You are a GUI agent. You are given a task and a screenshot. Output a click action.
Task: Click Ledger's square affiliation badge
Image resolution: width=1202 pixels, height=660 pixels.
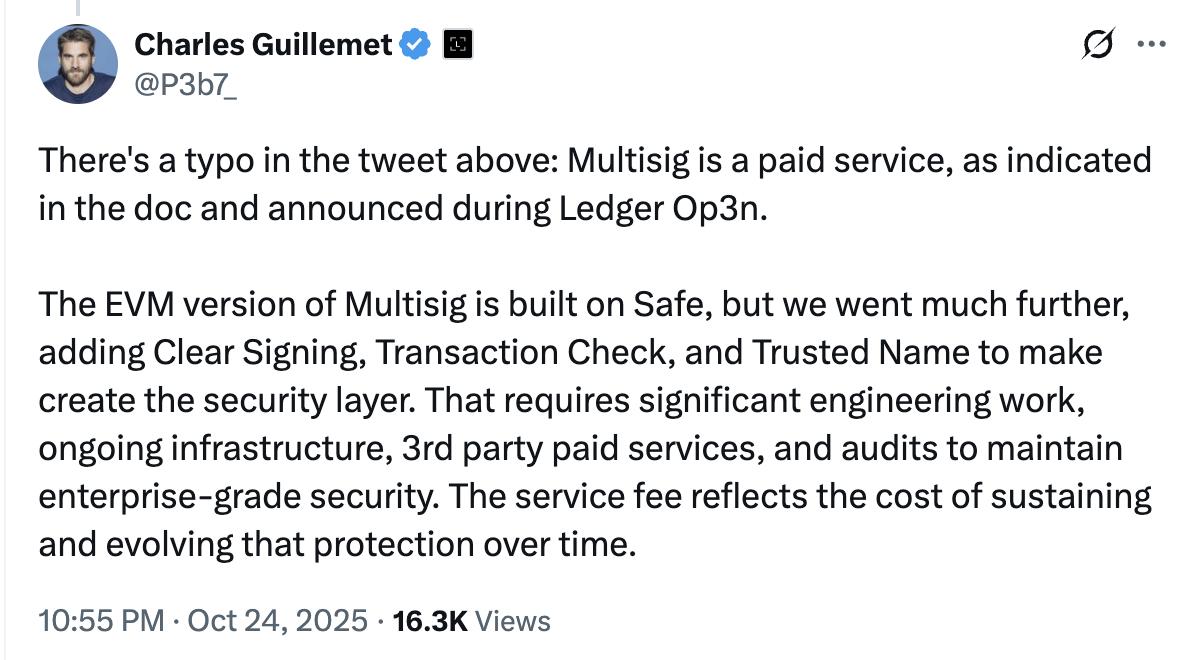point(458,44)
